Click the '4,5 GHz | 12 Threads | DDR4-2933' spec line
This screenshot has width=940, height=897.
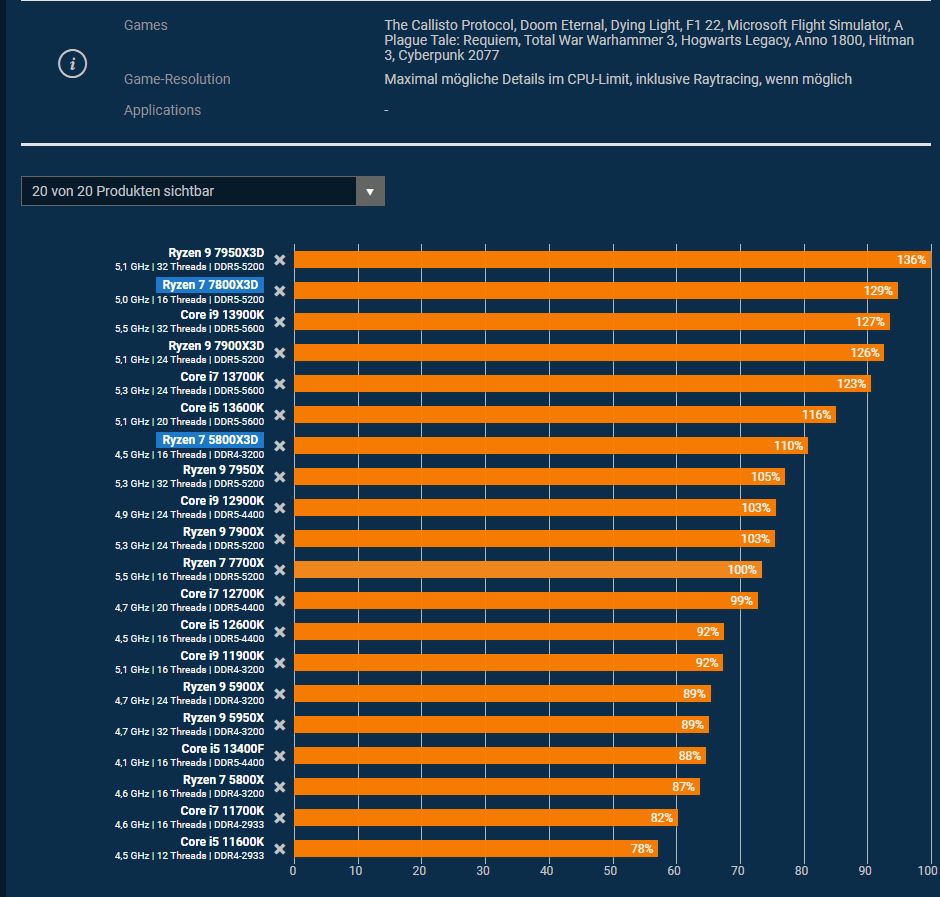point(189,856)
